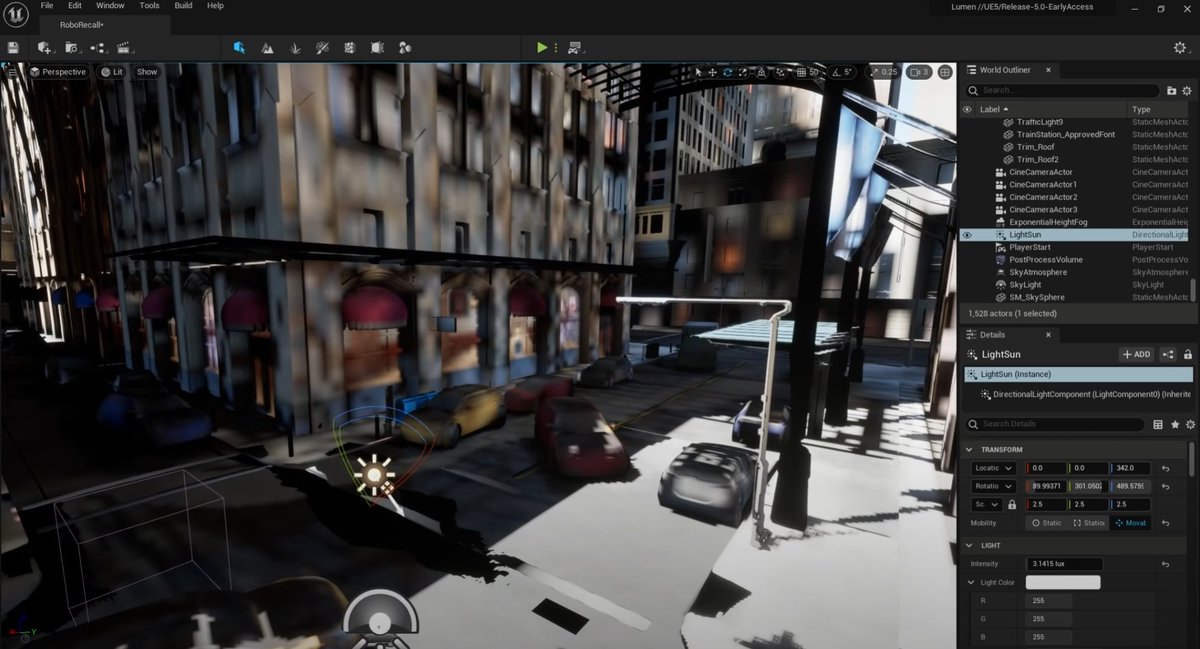The height and width of the screenshot is (649, 1200).
Task: Switch to Landscape mode icon
Action: pos(267,47)
